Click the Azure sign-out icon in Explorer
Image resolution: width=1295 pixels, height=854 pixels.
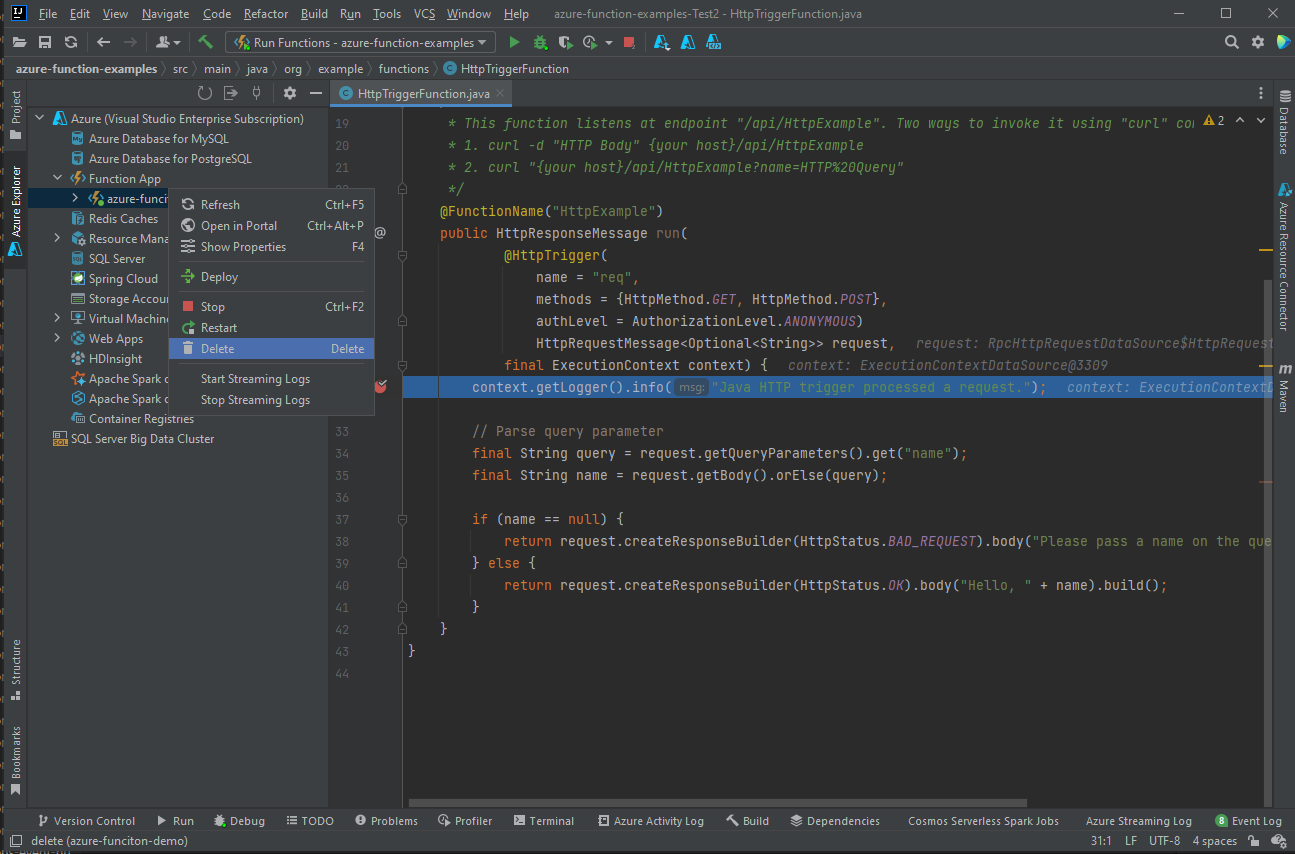pos(231,93)
